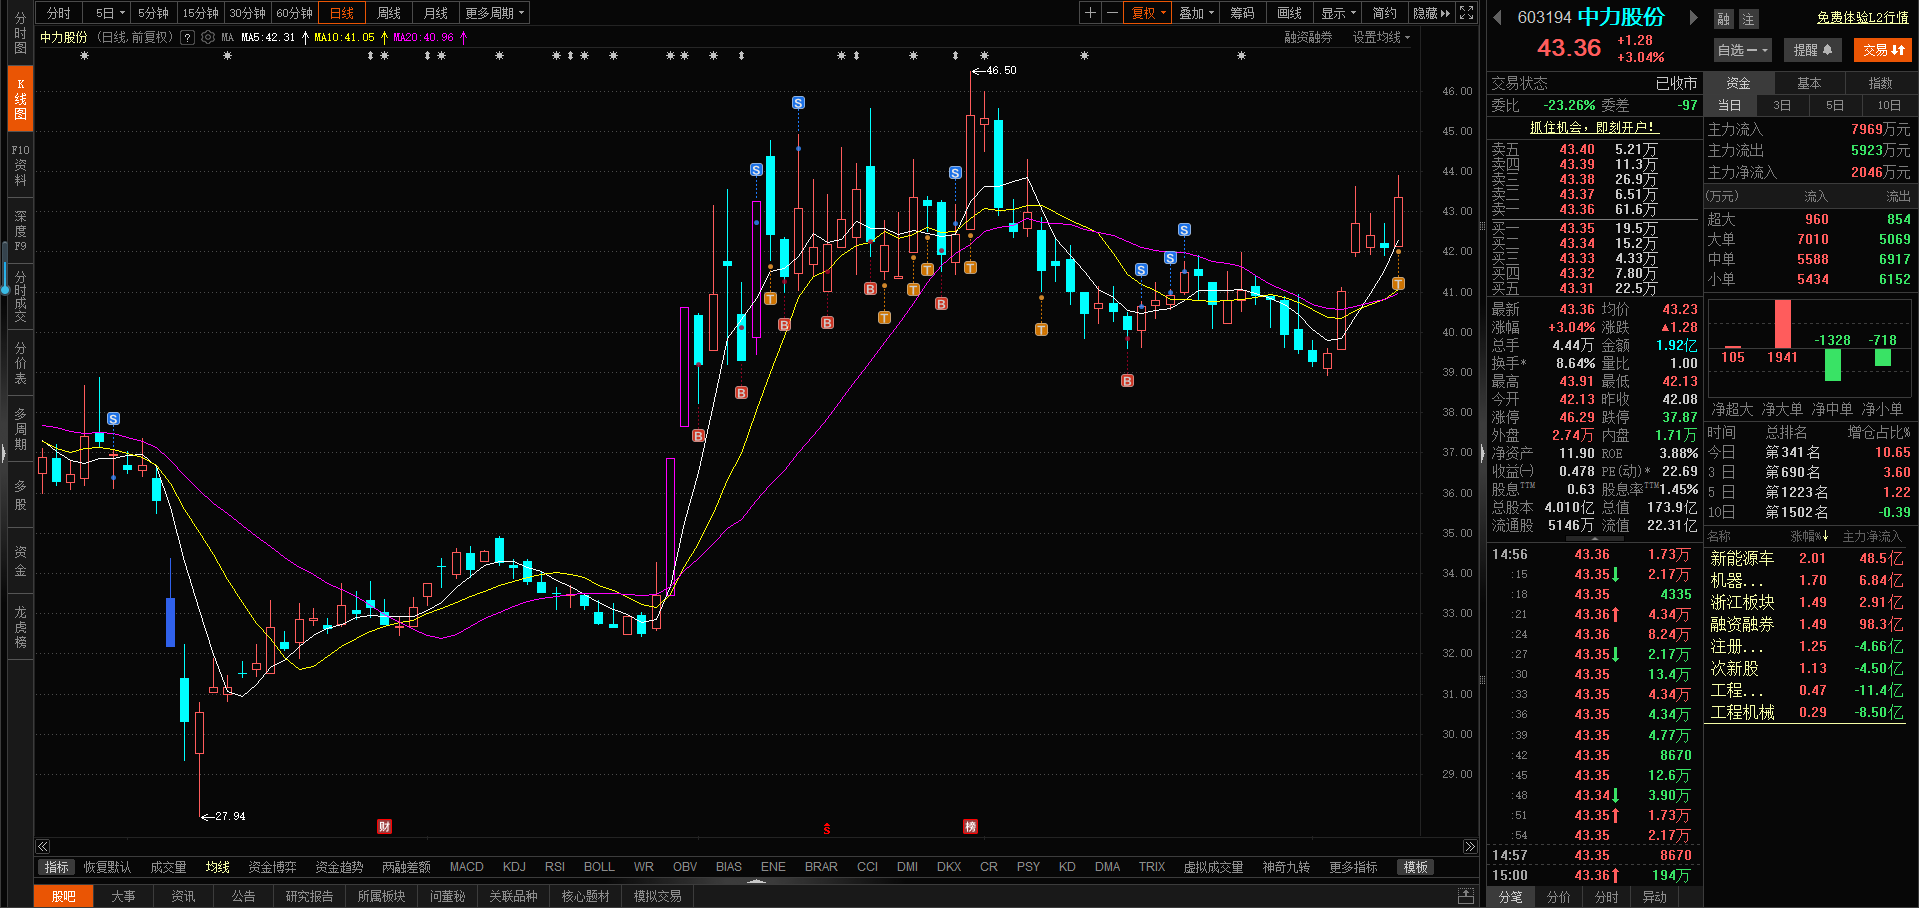Click the zoom-out minus icon above chart

(x=1112, y=13)
